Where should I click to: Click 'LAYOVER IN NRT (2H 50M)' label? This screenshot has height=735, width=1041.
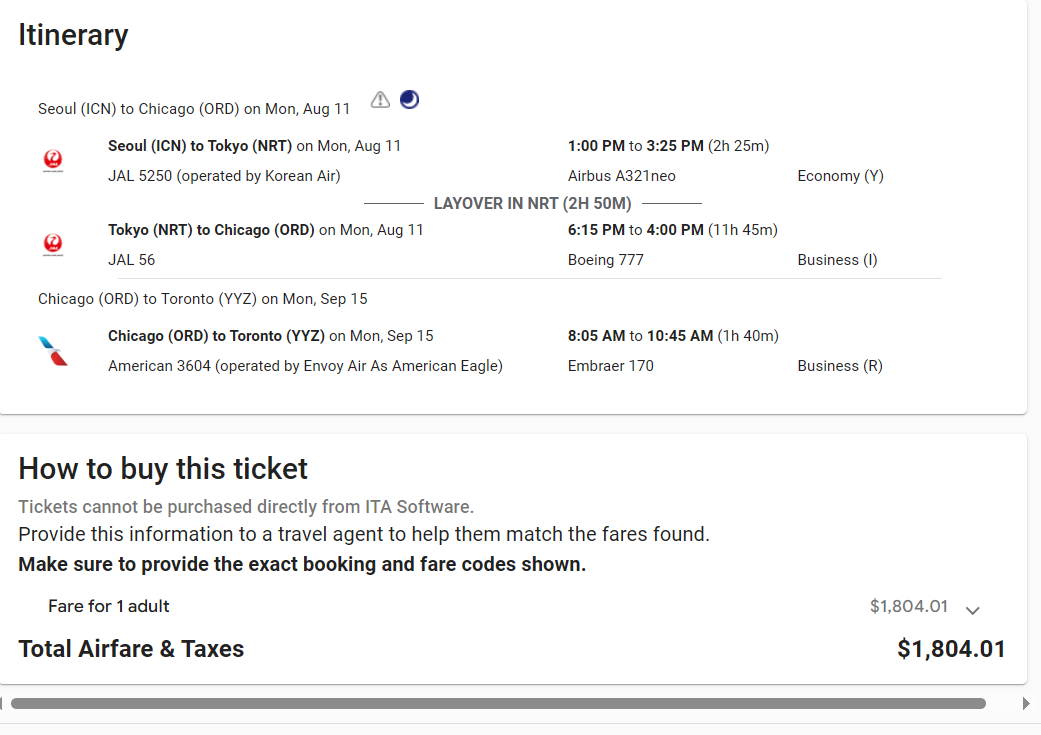pos(532,203)
